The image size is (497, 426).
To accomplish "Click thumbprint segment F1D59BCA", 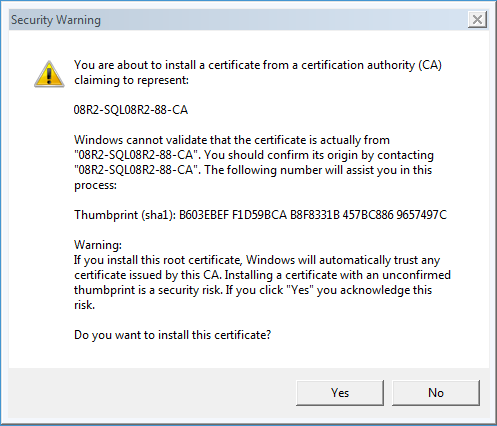I will [x=259, y=215].
